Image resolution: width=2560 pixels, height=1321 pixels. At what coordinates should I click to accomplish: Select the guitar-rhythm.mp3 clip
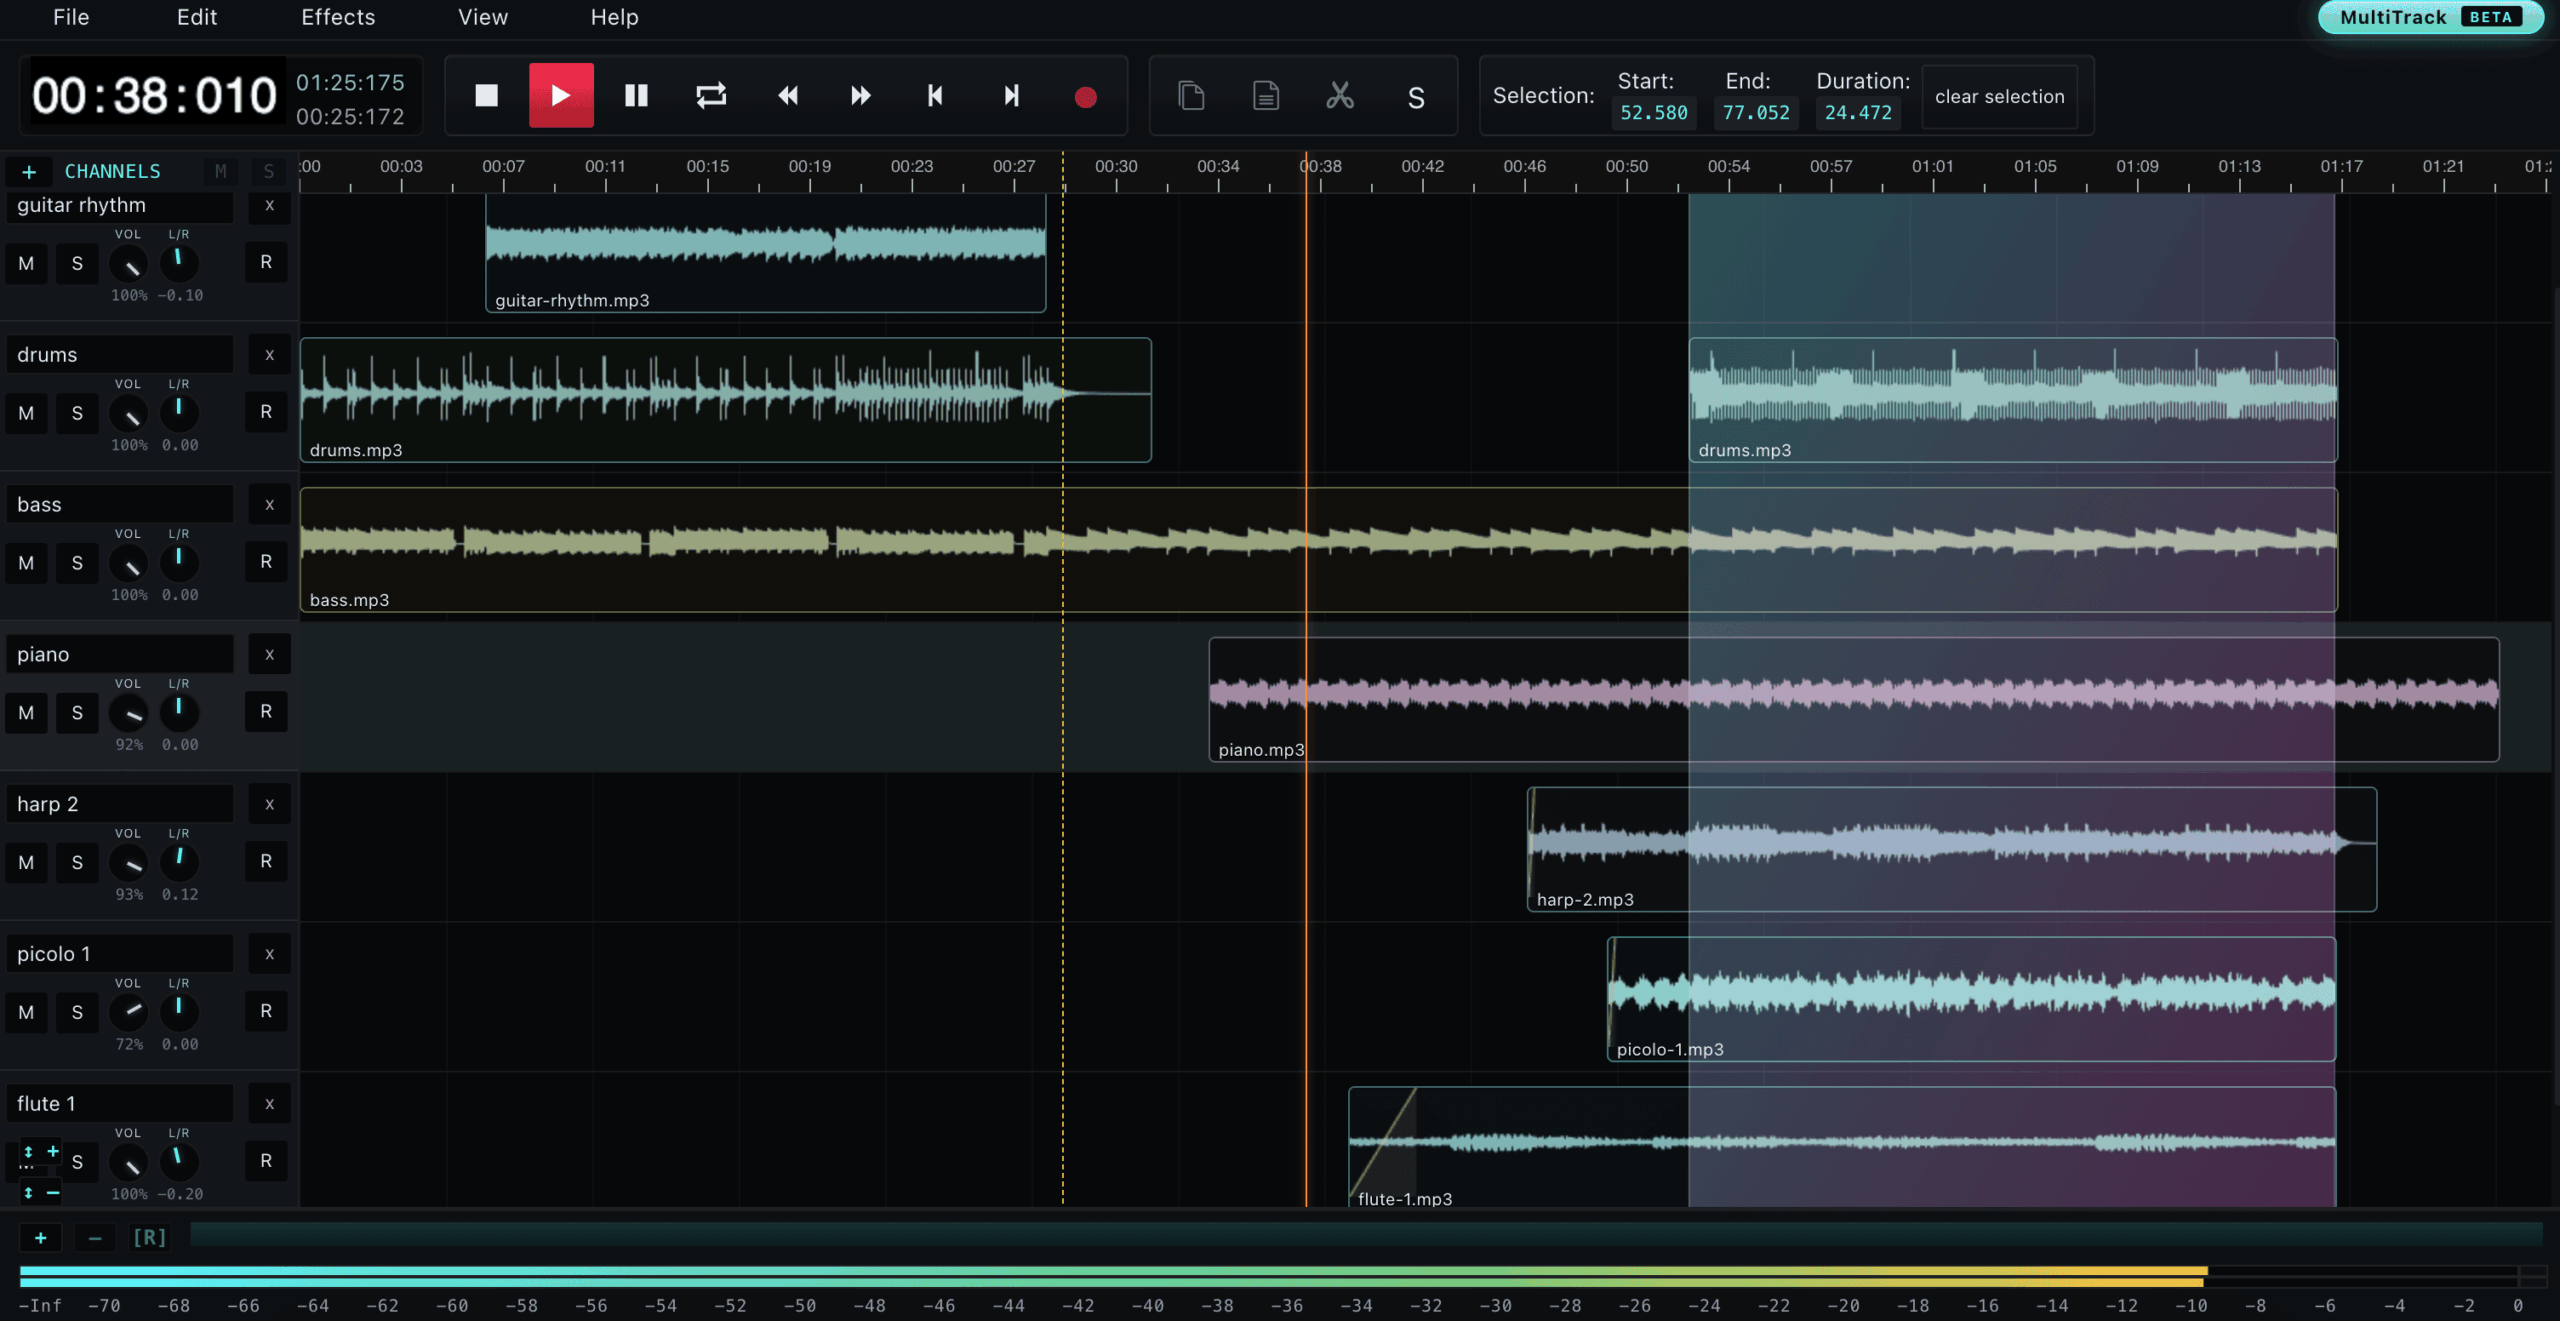766,253
